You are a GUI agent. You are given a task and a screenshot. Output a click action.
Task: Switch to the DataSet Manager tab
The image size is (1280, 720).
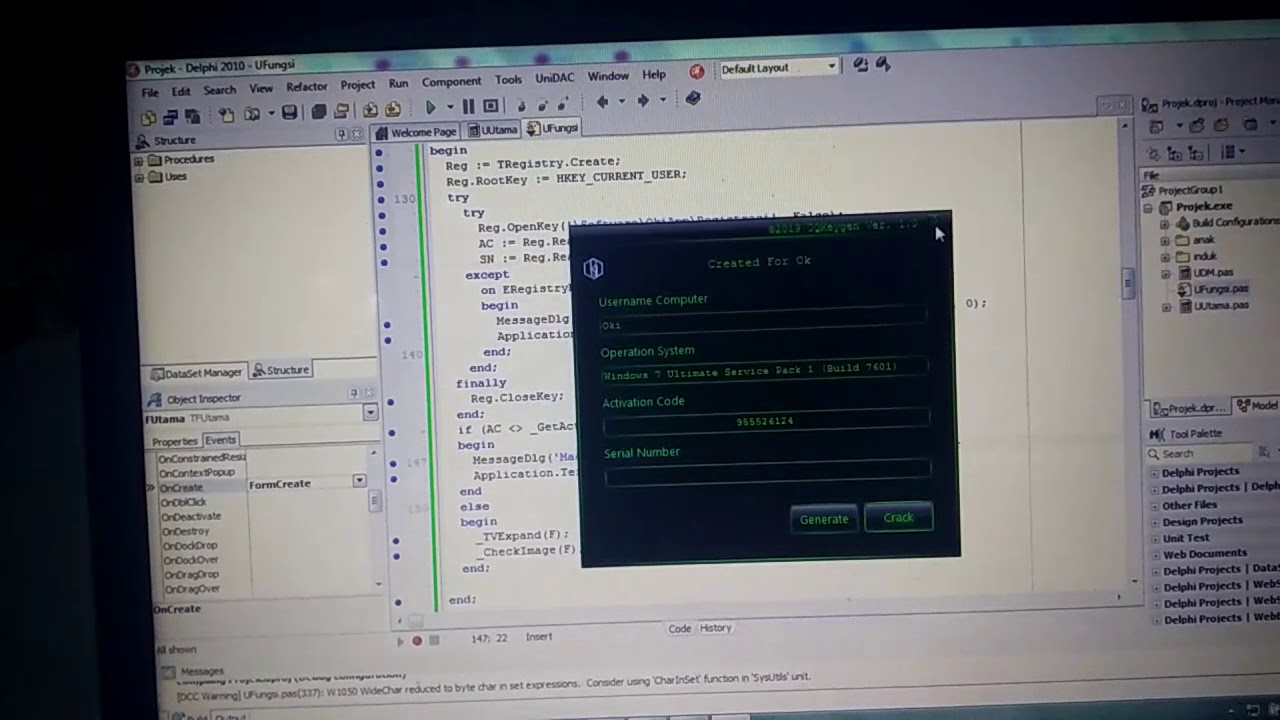tap(196, 373)
